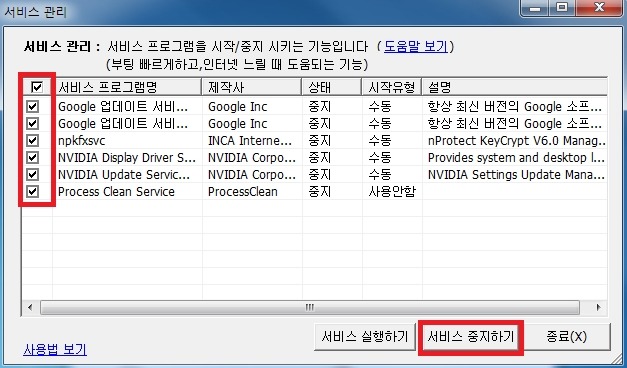Close the 서비스 관리 window
This screenshot has height=368, width=627.
click(600, 8)
